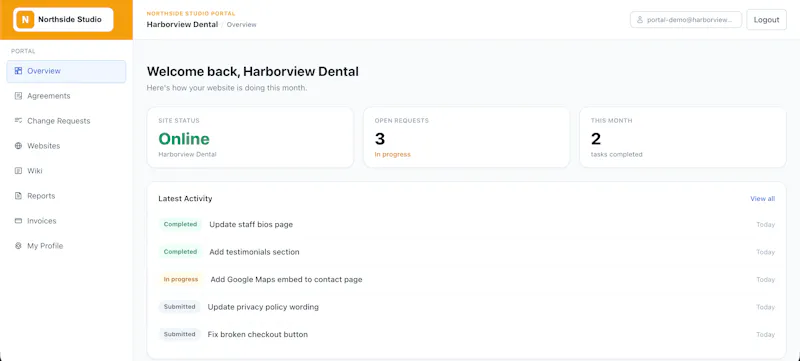Click the My Profile user icon
This screenshot has height=361, width=800.
18,246
